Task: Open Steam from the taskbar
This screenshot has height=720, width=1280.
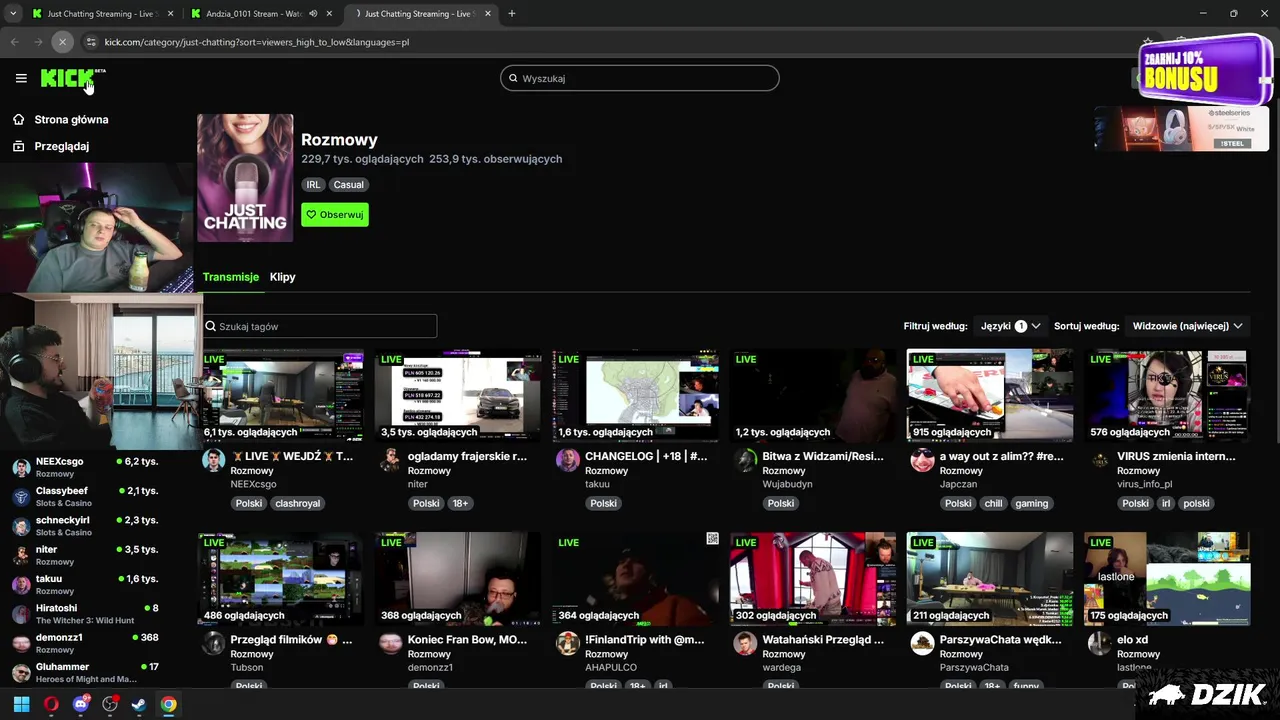Action: pyautogui.click(x=139, y=704)
